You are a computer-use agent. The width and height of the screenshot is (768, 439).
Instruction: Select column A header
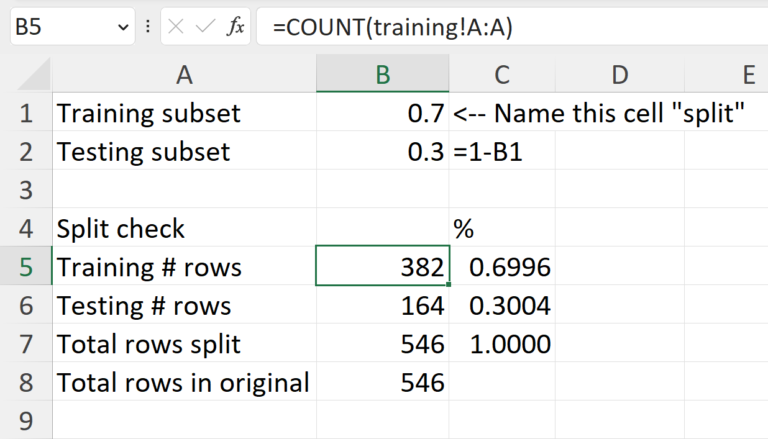point(184,74)
